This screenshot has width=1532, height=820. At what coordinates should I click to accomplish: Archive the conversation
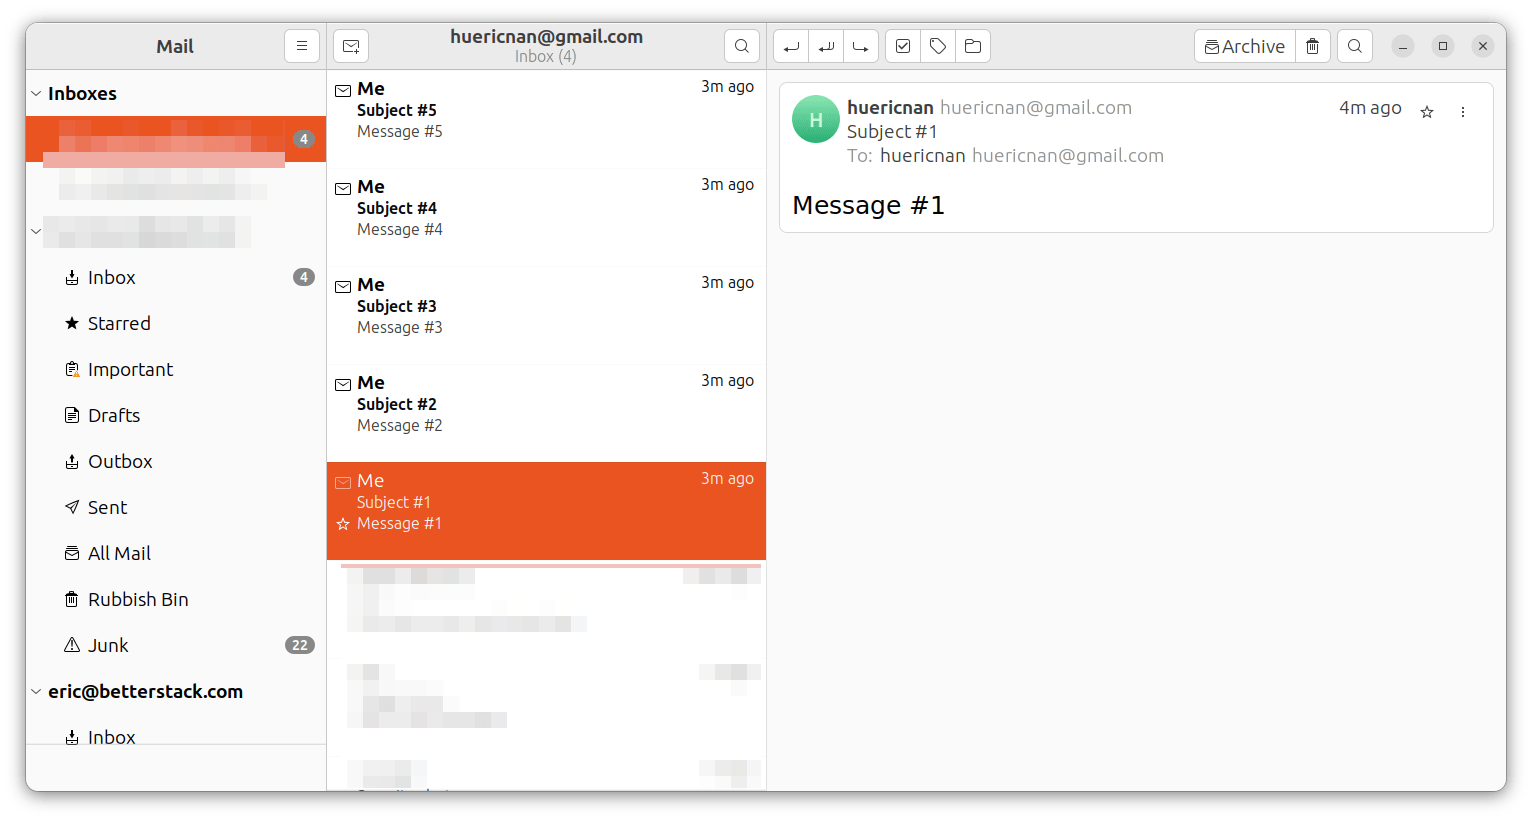1245,46
